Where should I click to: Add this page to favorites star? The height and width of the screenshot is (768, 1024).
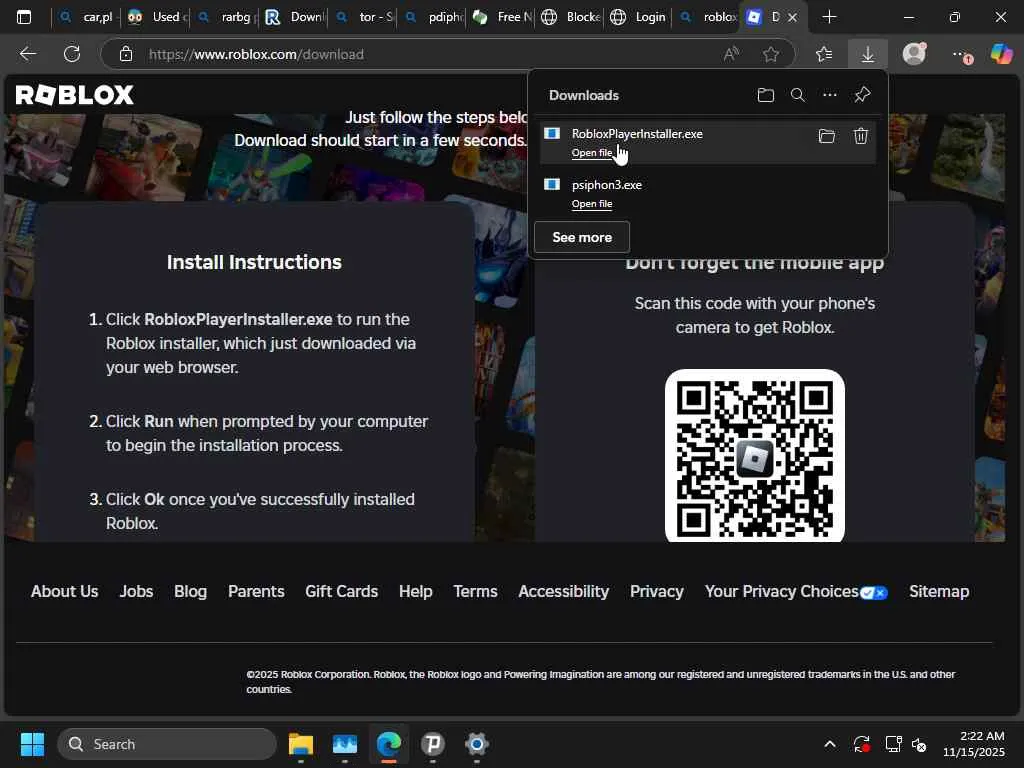coord(771,54)
